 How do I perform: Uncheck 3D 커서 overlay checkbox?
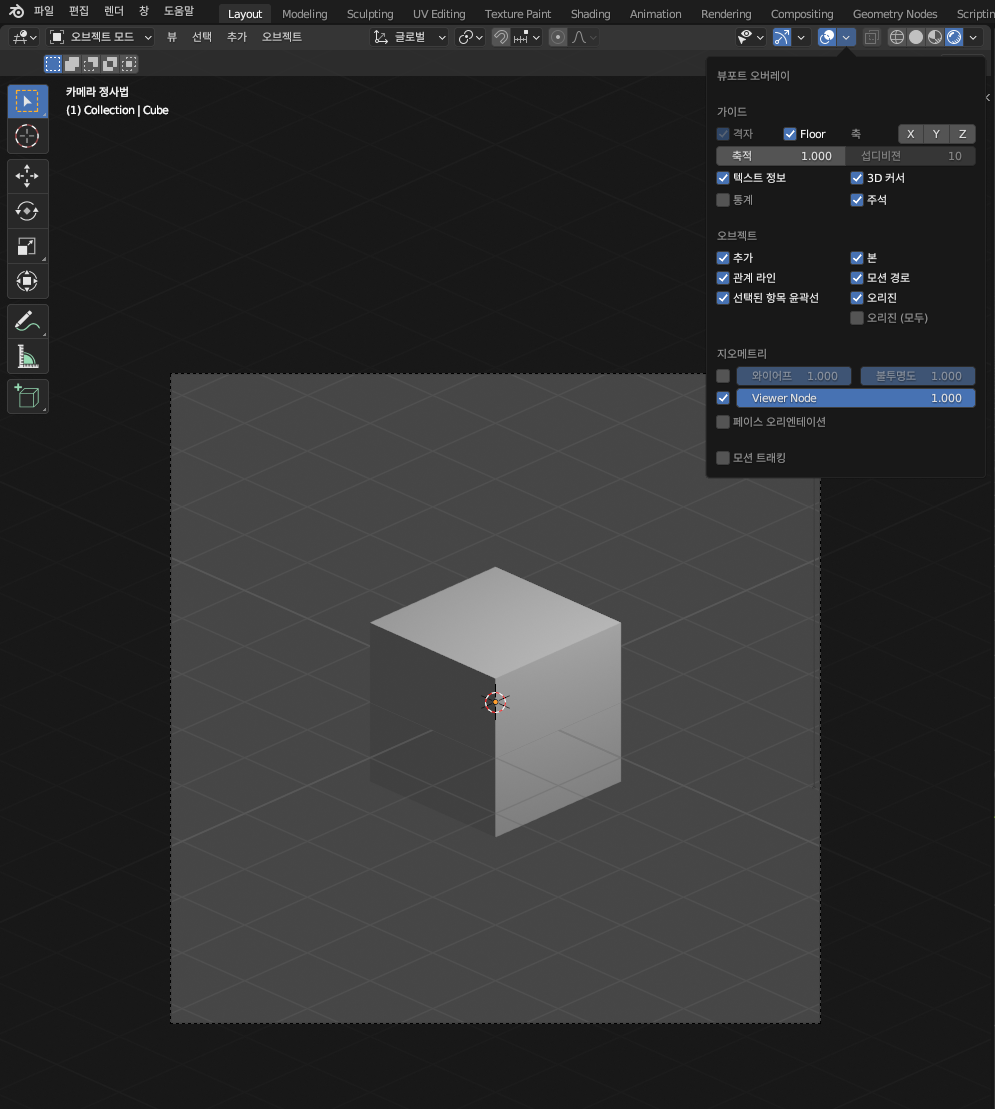pos(857,178)
